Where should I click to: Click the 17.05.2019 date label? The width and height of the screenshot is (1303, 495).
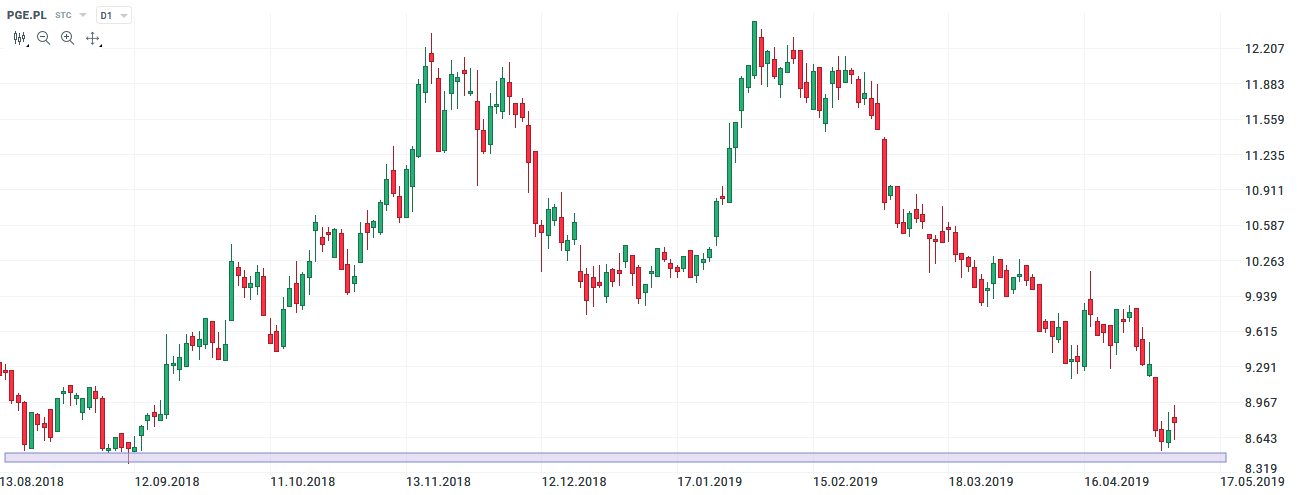coord(1253,482)
